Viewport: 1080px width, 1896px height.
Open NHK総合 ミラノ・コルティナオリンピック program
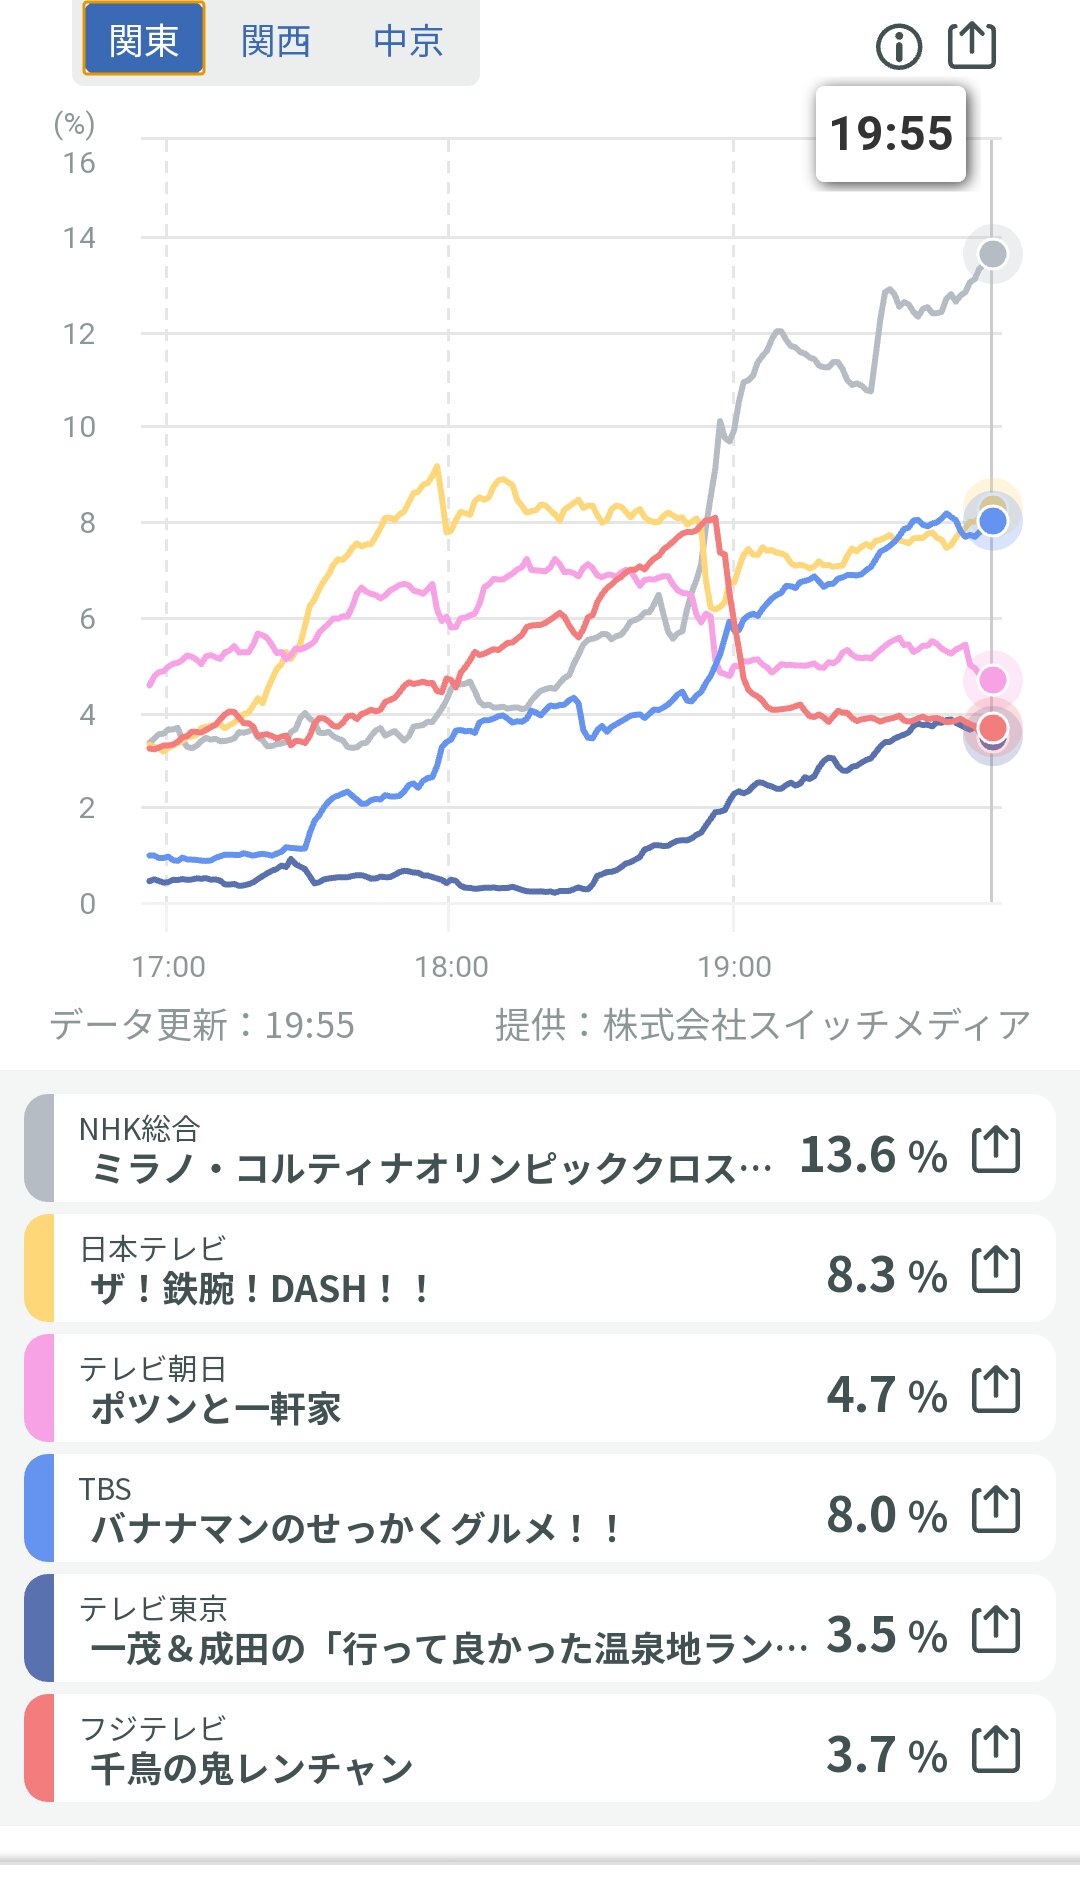click(x=430, y=1167)
